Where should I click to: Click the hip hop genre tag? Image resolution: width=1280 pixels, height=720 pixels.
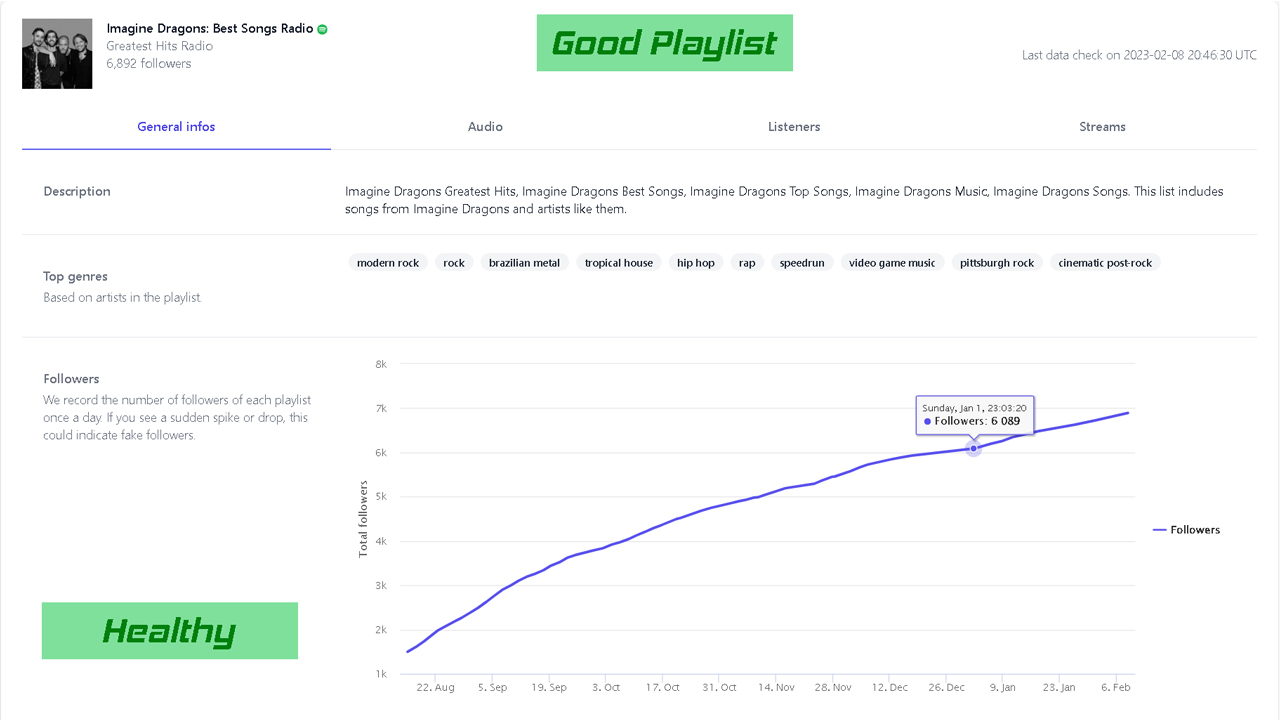(x=696, y=263)
